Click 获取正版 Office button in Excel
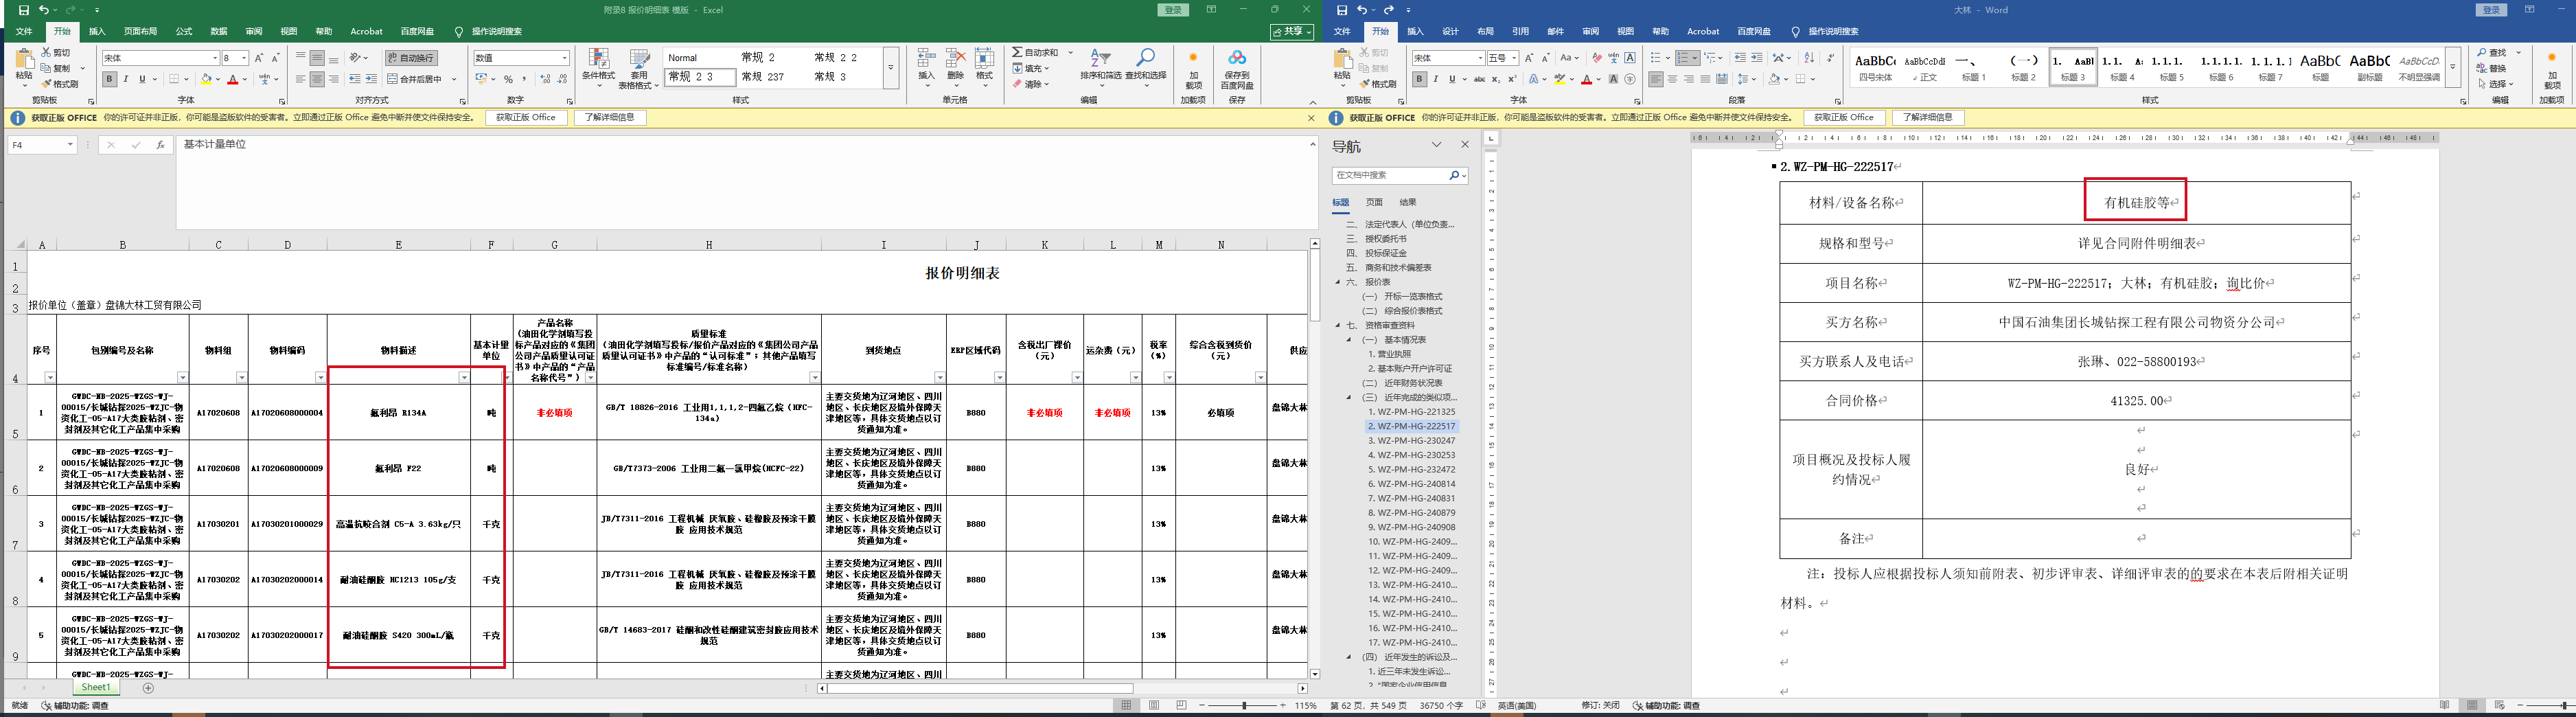The image size is (2576, 717). tap(526, 118)
